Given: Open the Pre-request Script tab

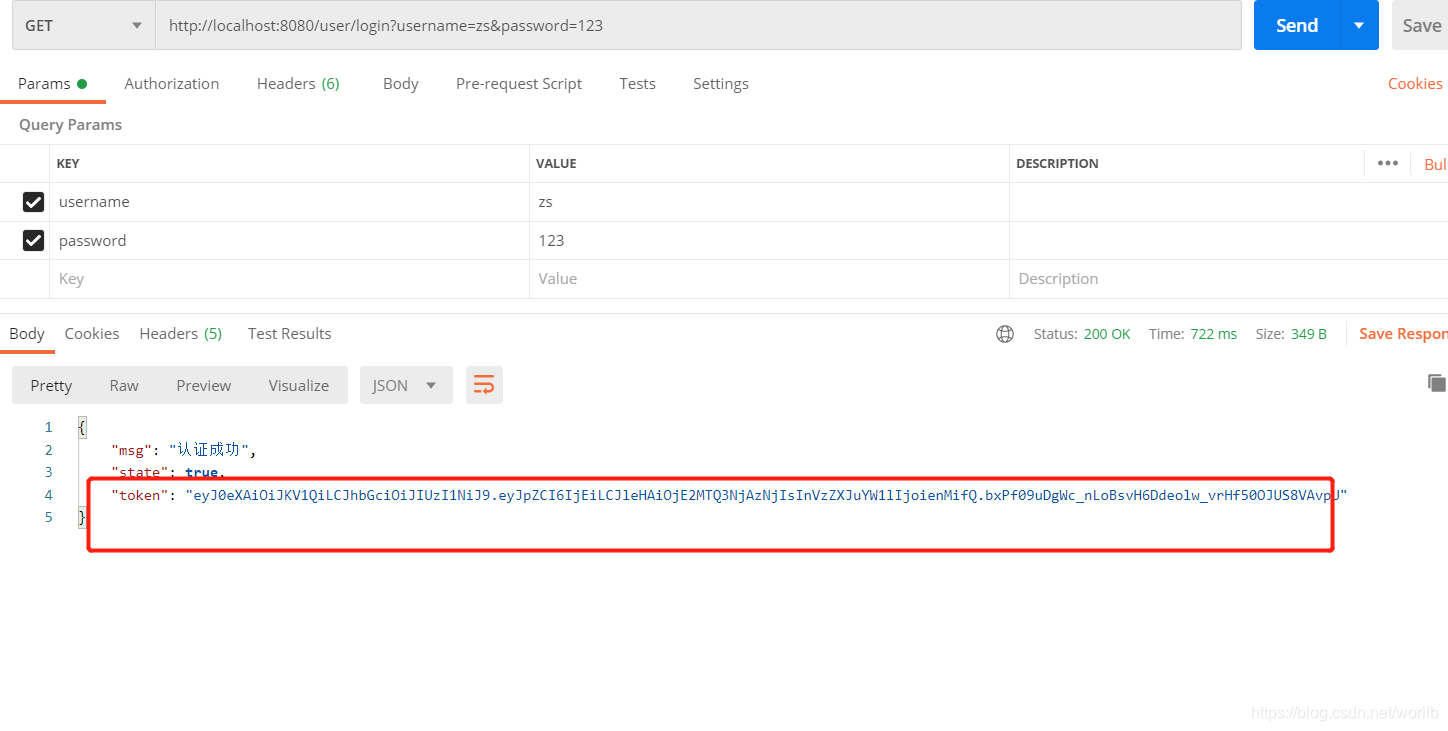Looking at the screenshot, I should (x=519, y=83).
